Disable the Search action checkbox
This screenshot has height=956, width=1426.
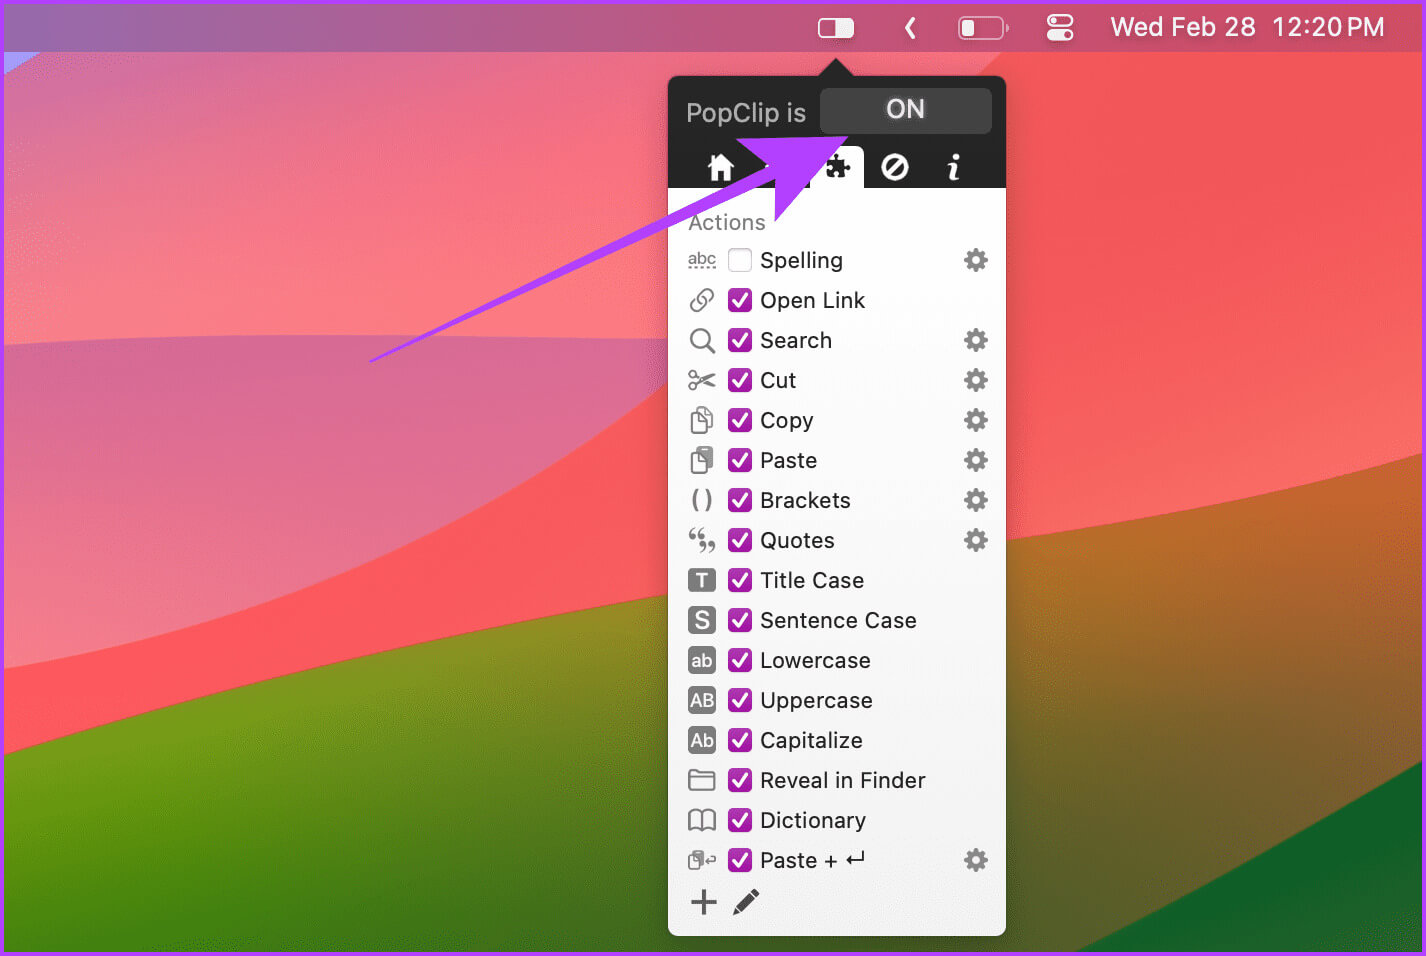click(740, 340)
